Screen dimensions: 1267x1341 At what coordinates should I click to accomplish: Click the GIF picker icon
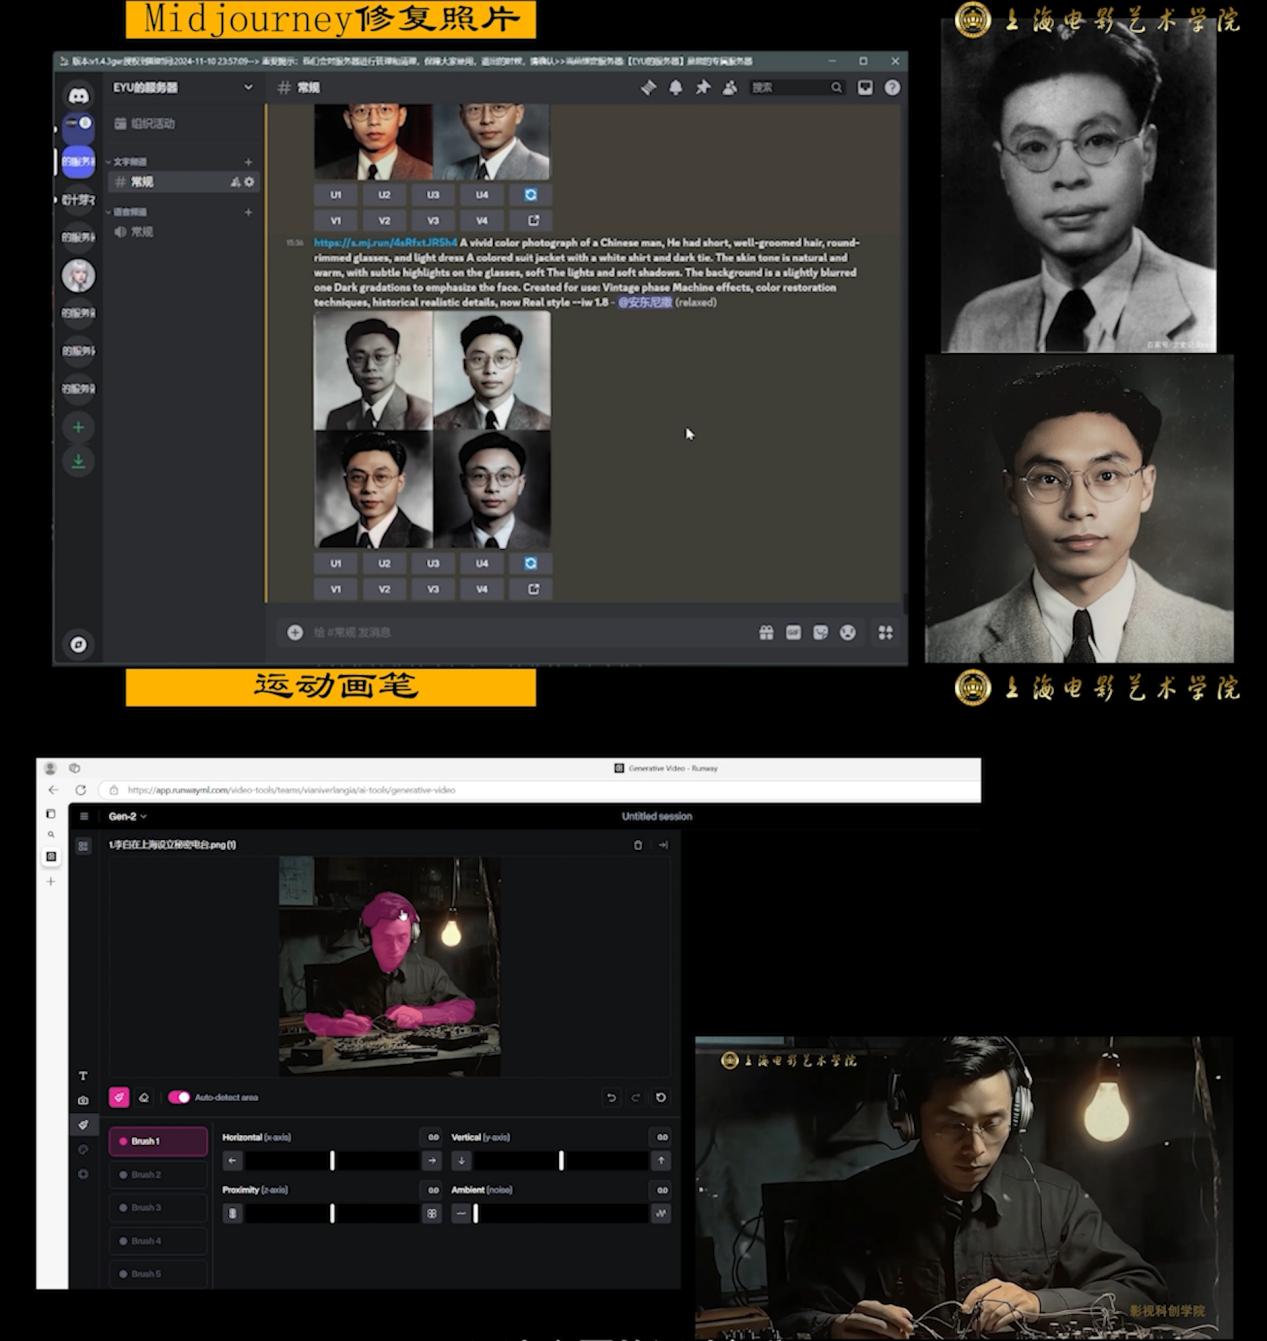[x=793, y=633]
